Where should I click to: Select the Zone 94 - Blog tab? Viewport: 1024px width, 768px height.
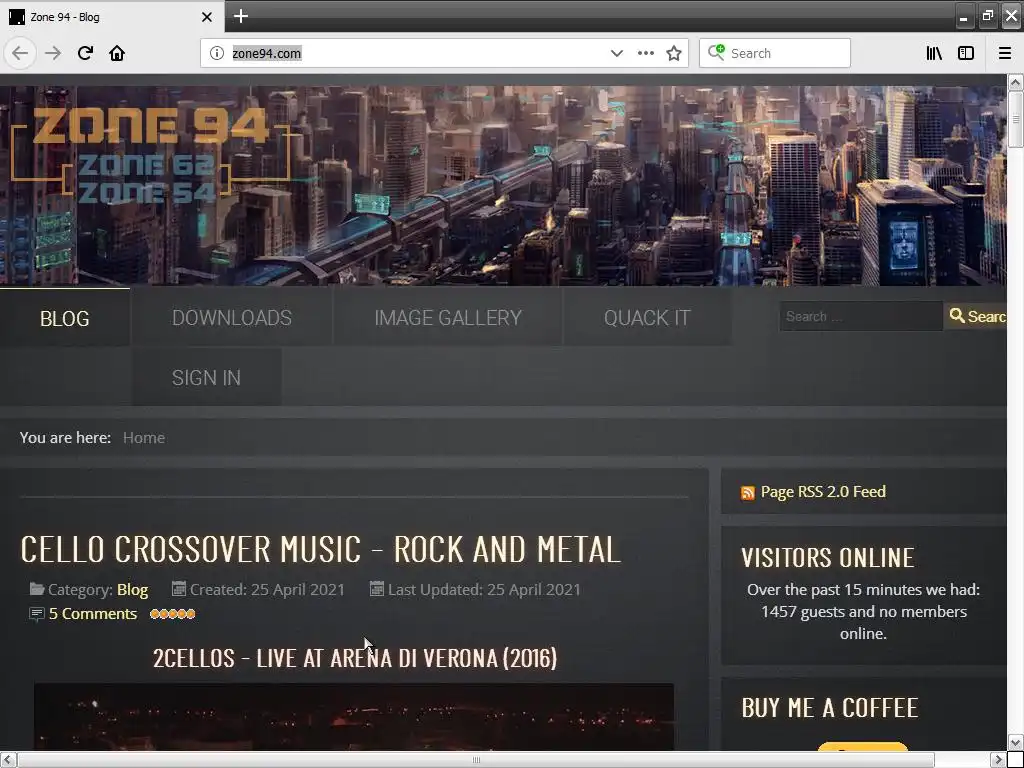[x=112, y=16]
